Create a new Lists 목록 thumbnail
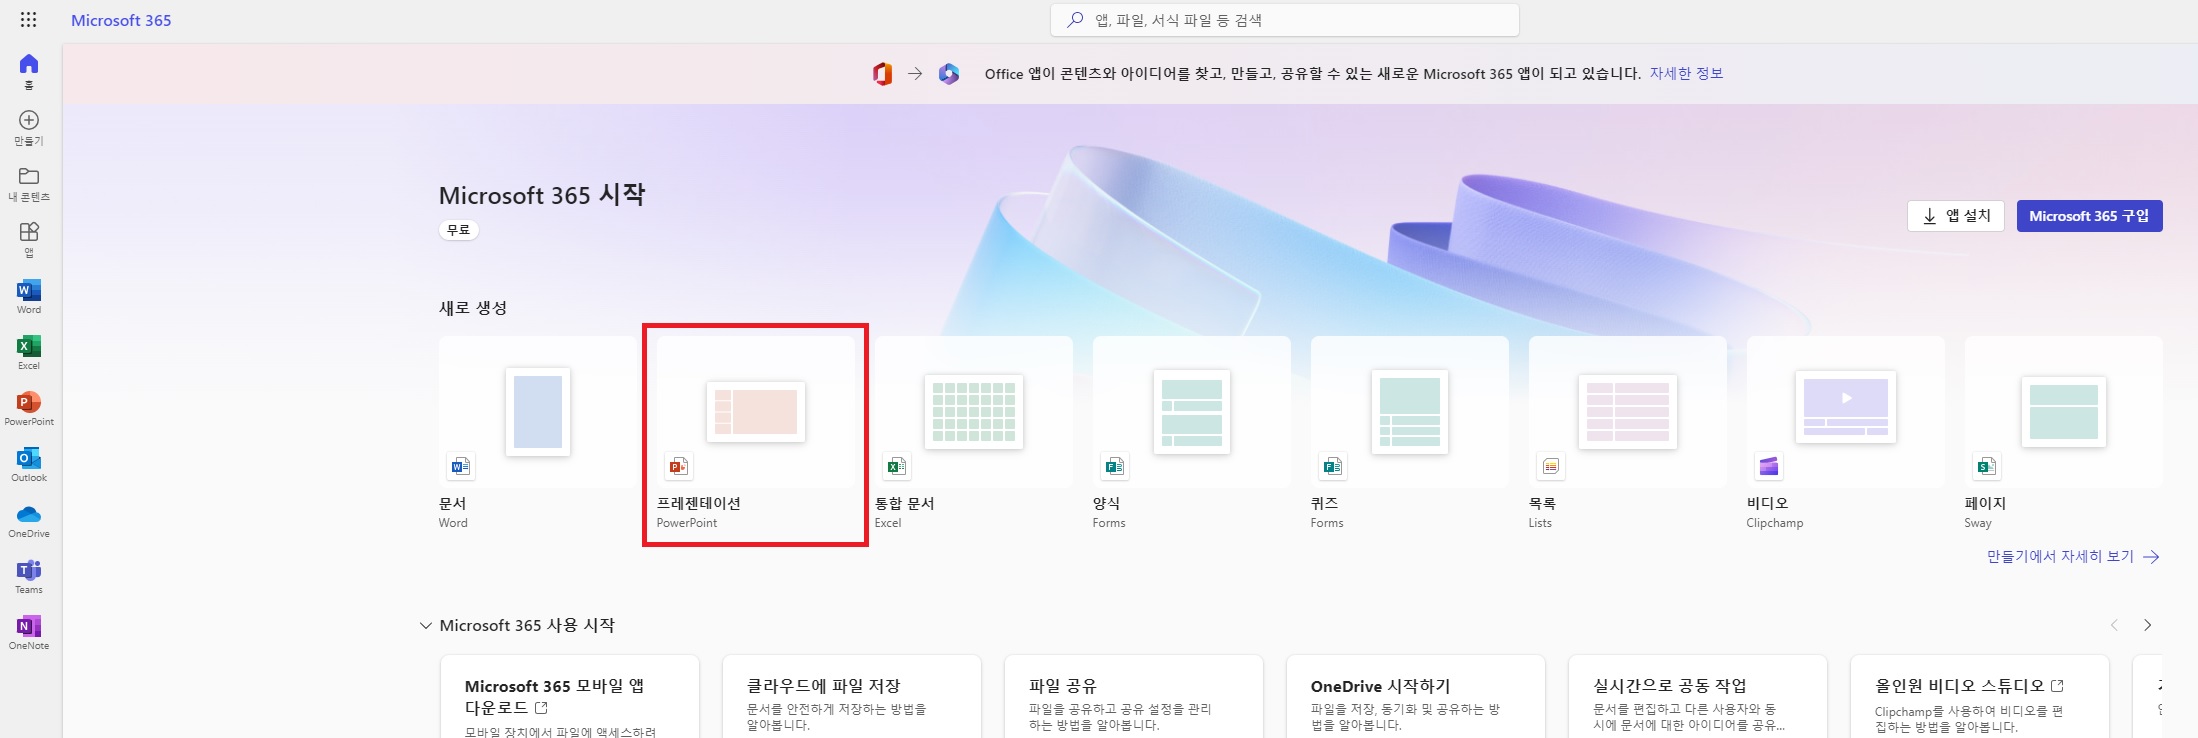 [1628, 411]
